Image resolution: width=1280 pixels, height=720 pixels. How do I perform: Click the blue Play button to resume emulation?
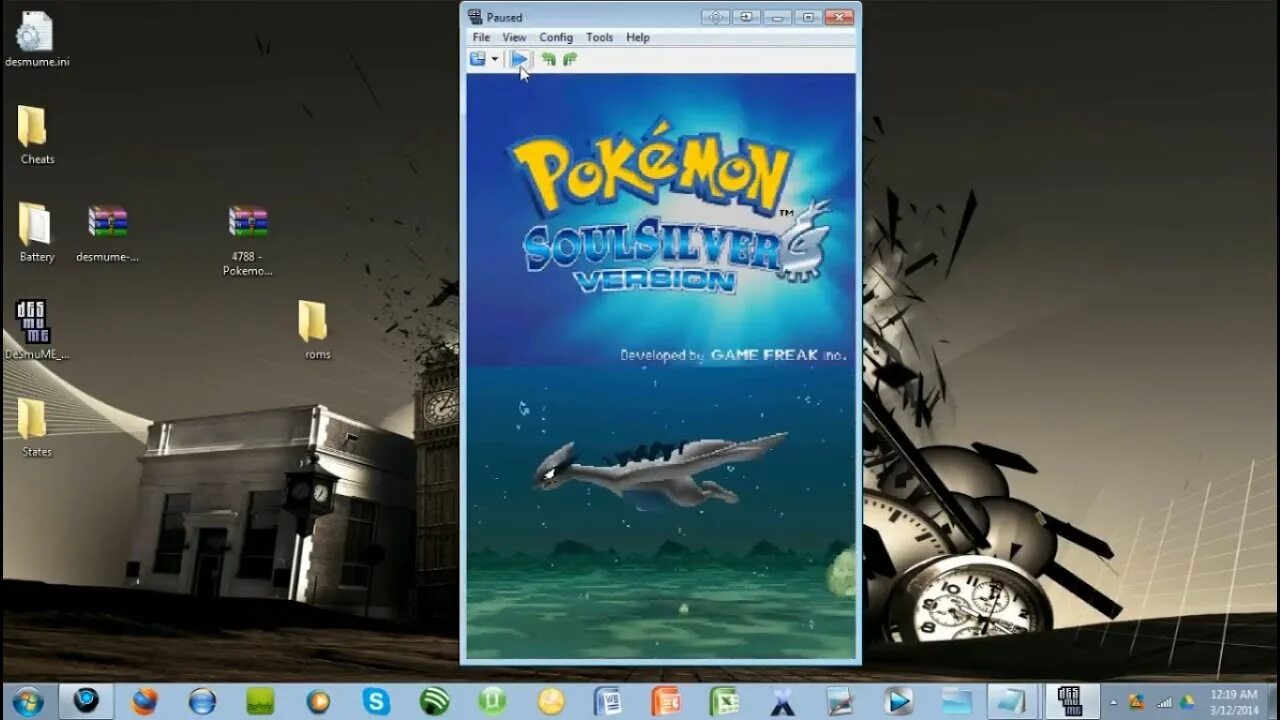(x=519, y=59)
